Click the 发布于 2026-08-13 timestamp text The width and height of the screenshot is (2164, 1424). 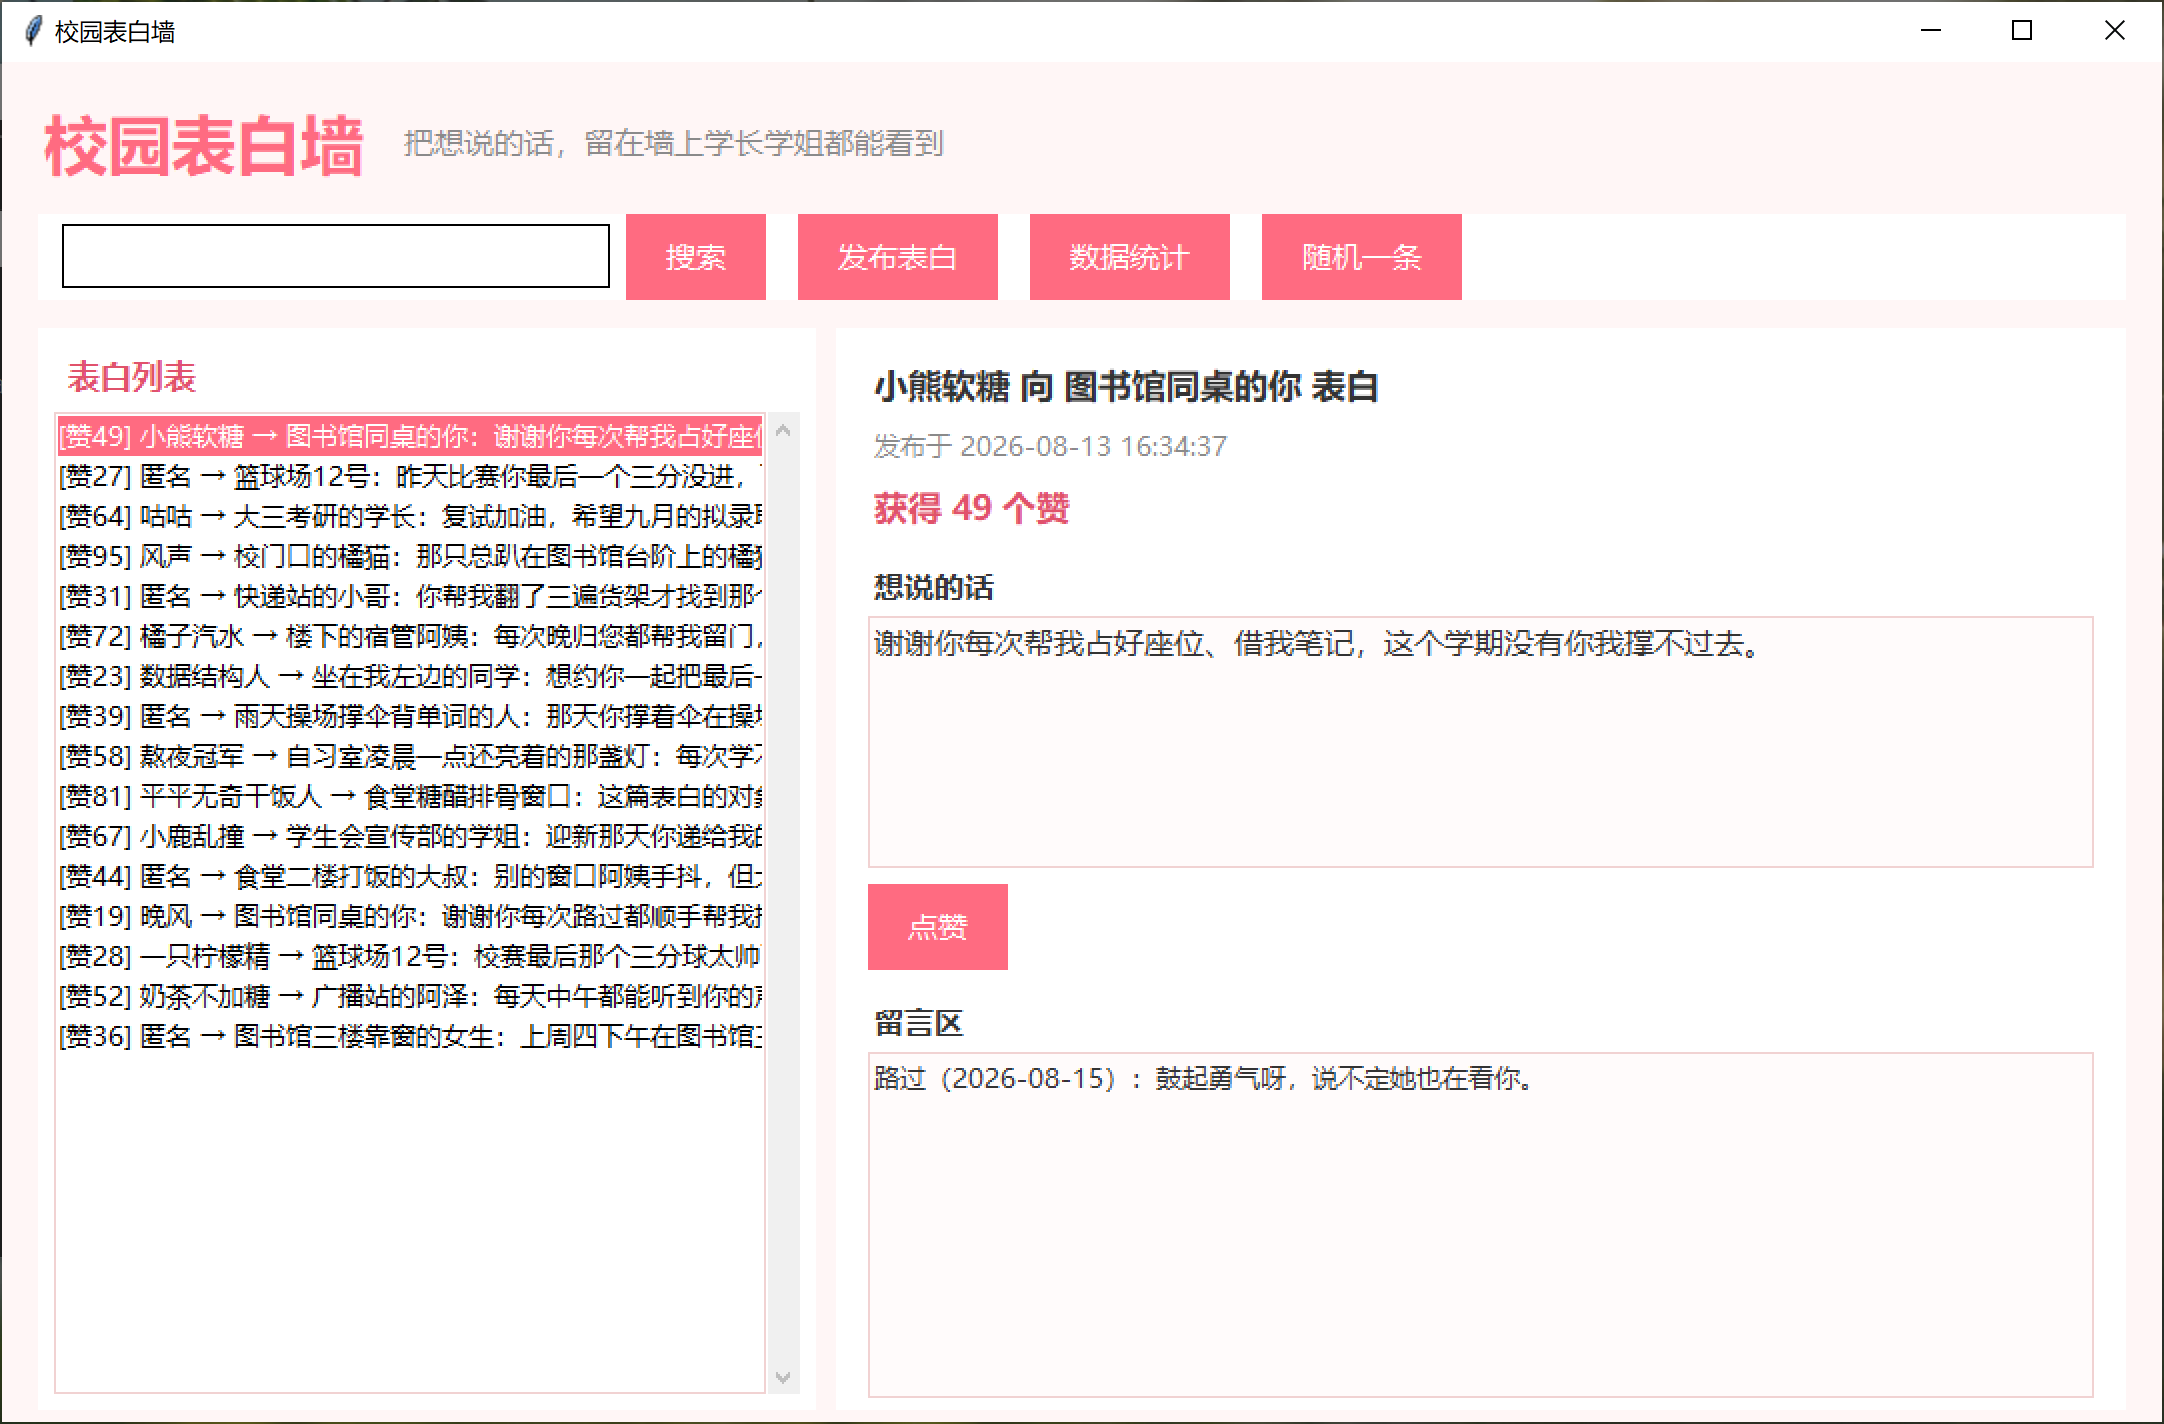pos(1050,446)
